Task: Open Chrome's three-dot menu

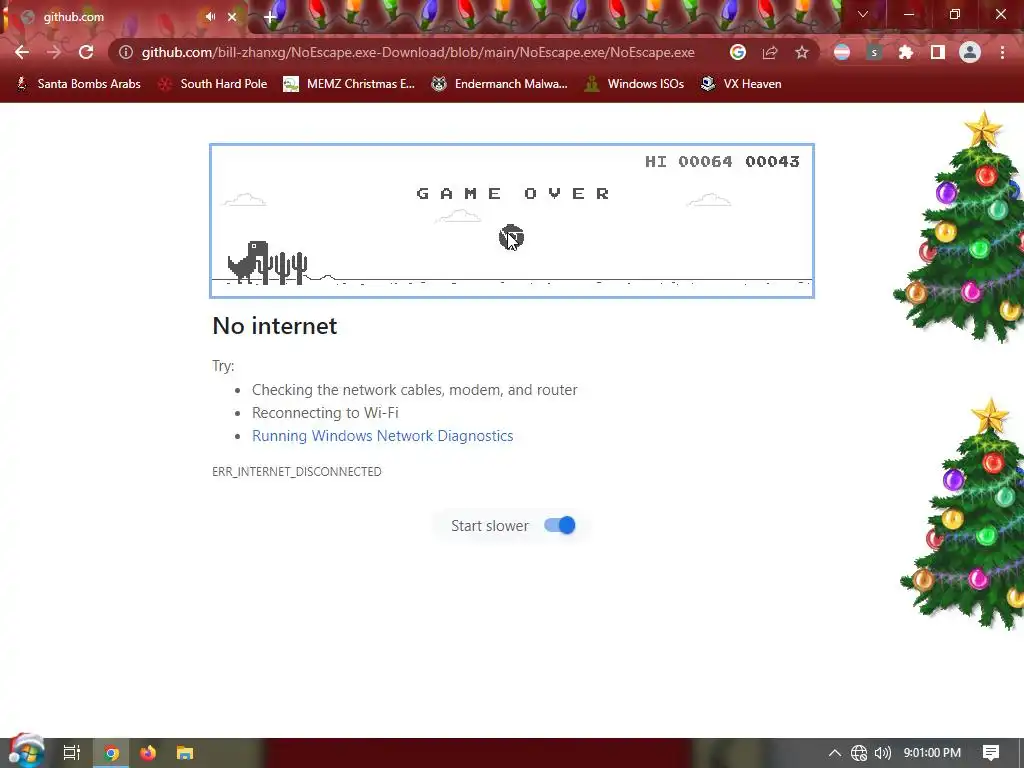Action: pos(1002,52)
